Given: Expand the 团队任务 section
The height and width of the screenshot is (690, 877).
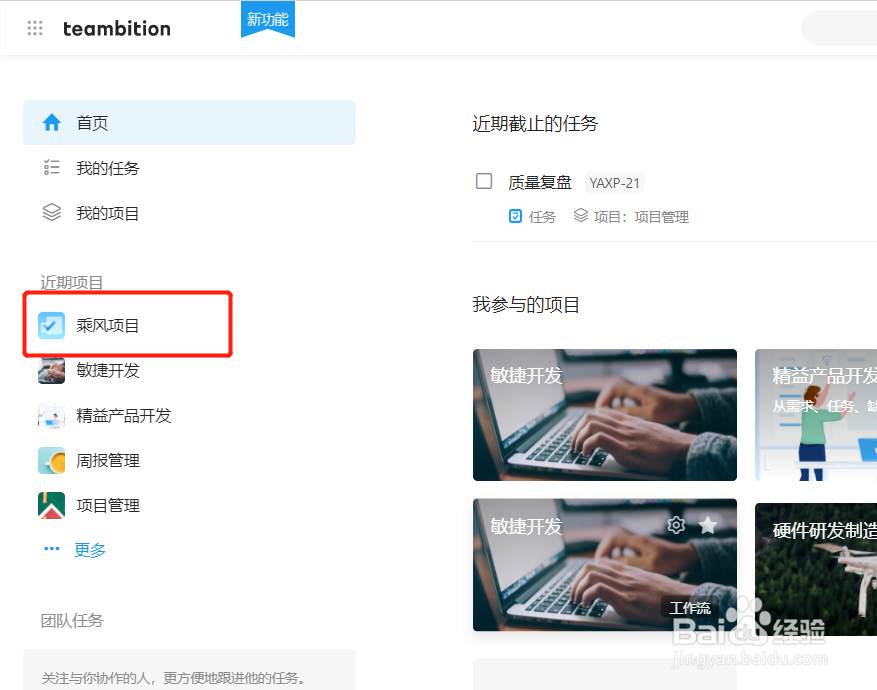Looking at the screenshot, I should (71, 620).
